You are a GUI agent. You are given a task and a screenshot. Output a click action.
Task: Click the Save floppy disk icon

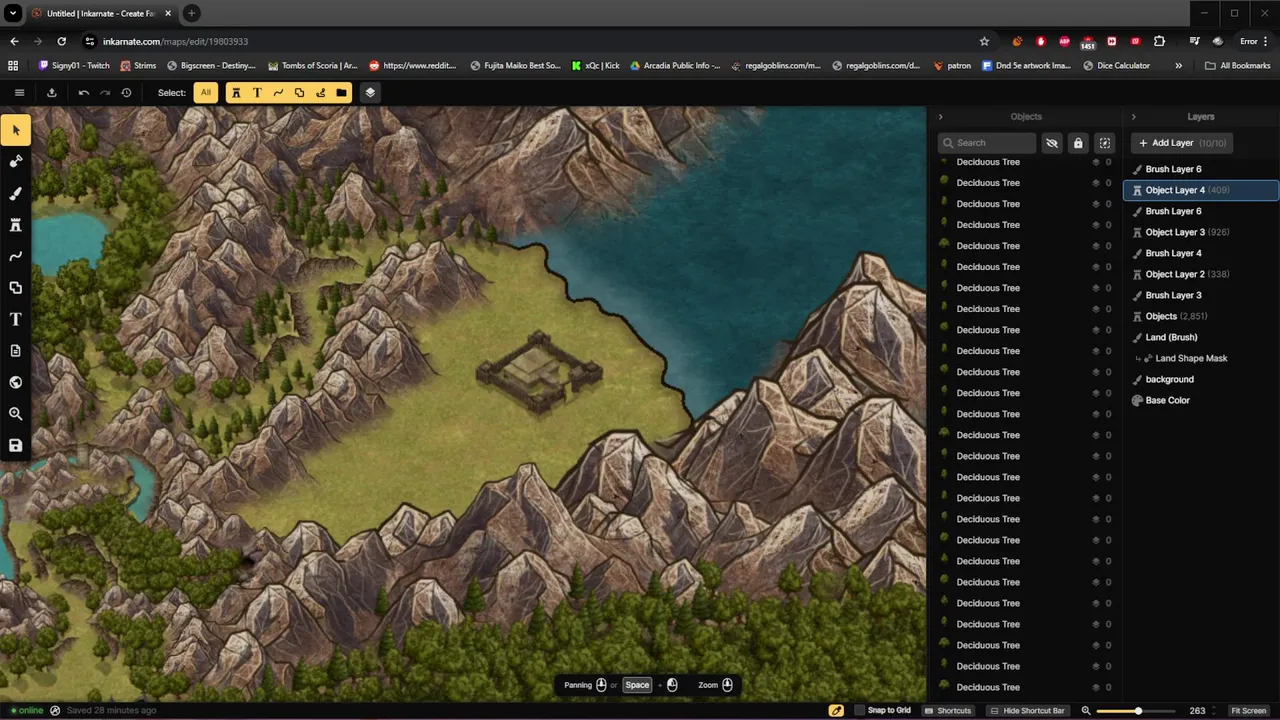[15, 445]
